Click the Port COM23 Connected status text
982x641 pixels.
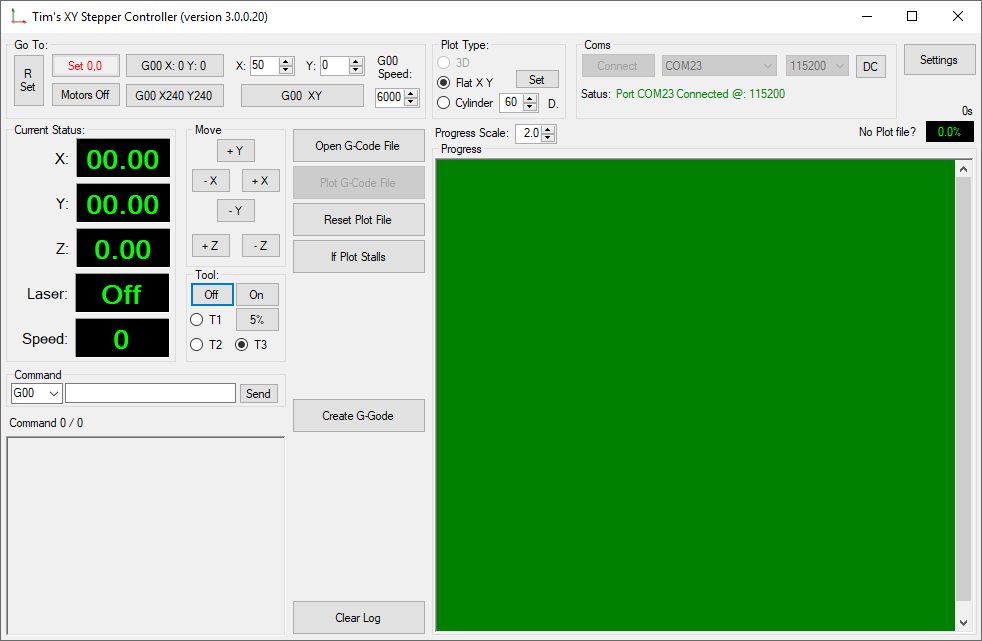(700, 94)
